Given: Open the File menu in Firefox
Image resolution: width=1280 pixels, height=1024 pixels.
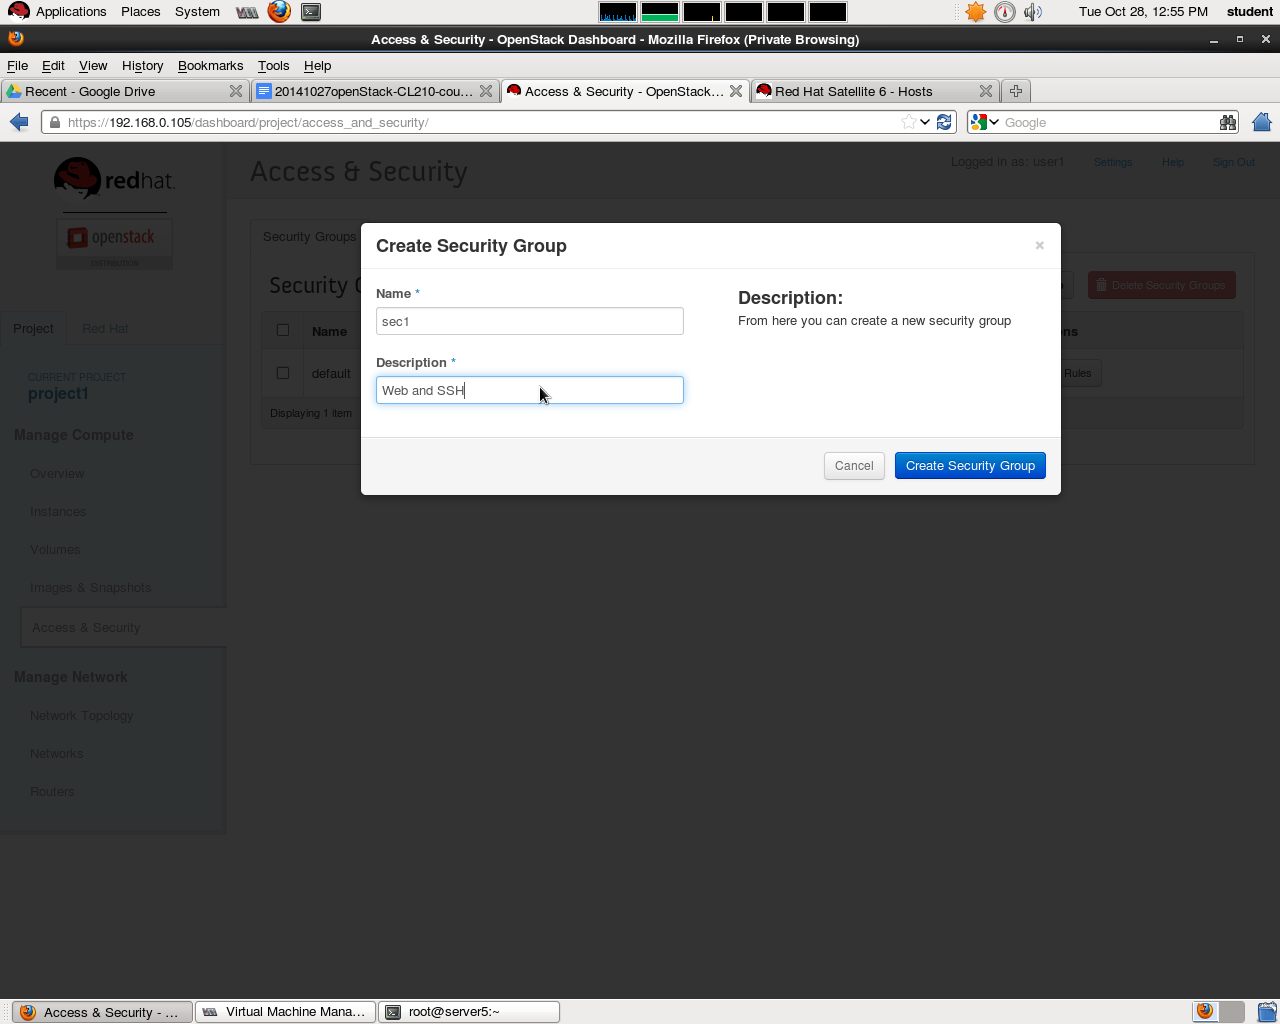Looking at the screenshot, I should (18, 65).
